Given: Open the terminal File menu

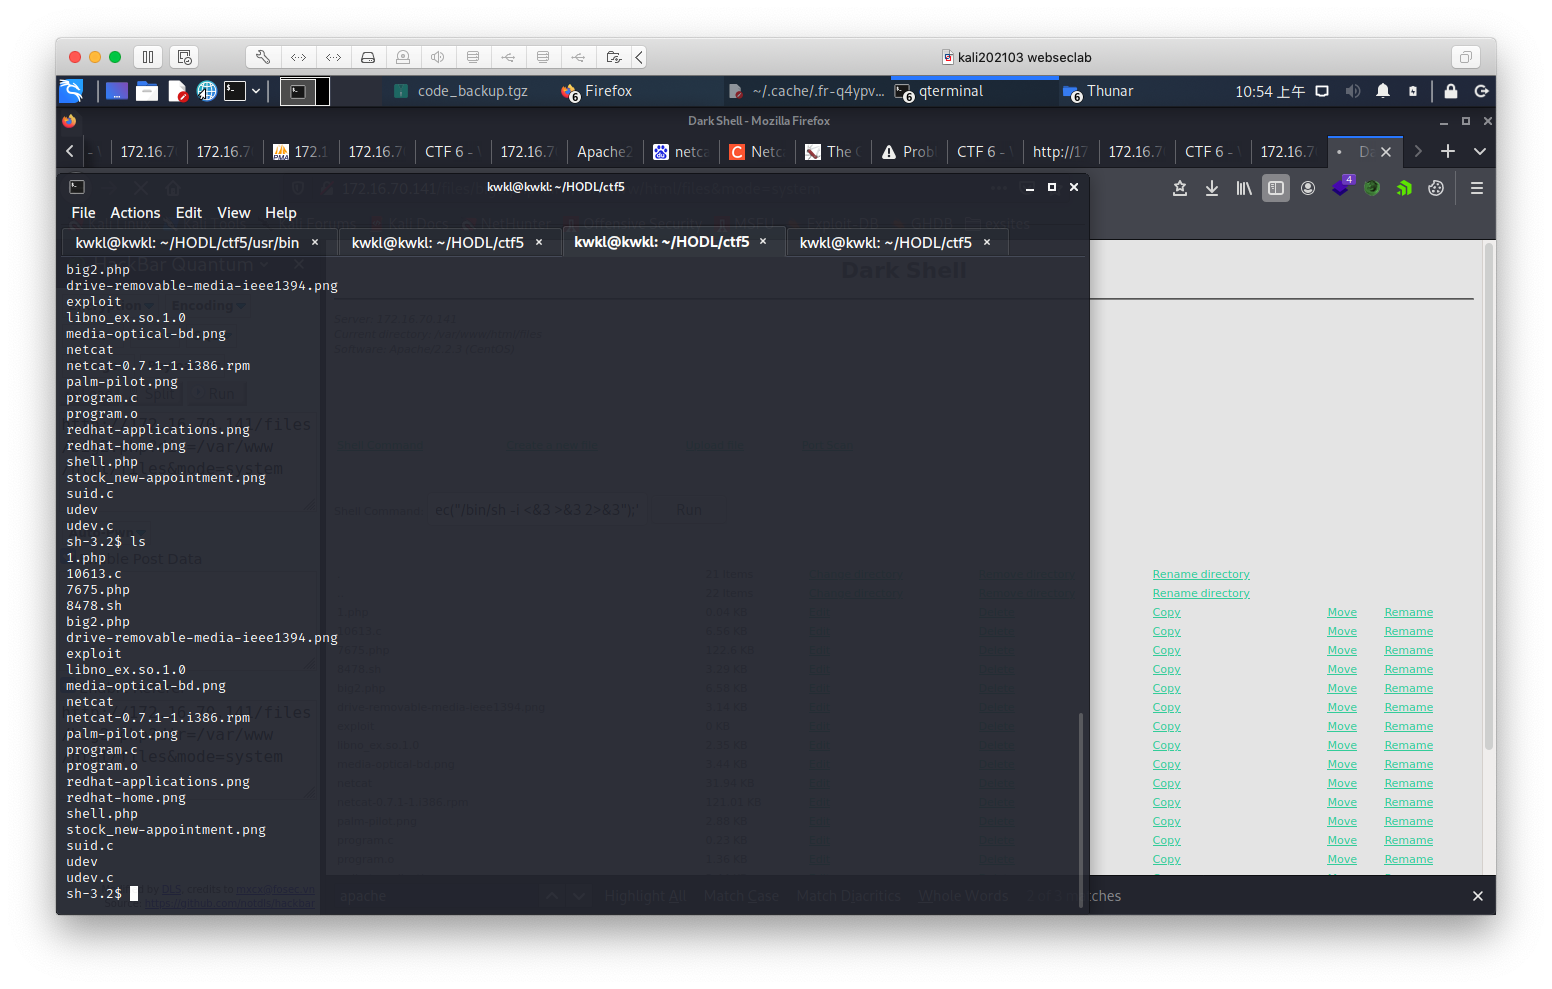Looking at the screenshot, I should (84, 213).
